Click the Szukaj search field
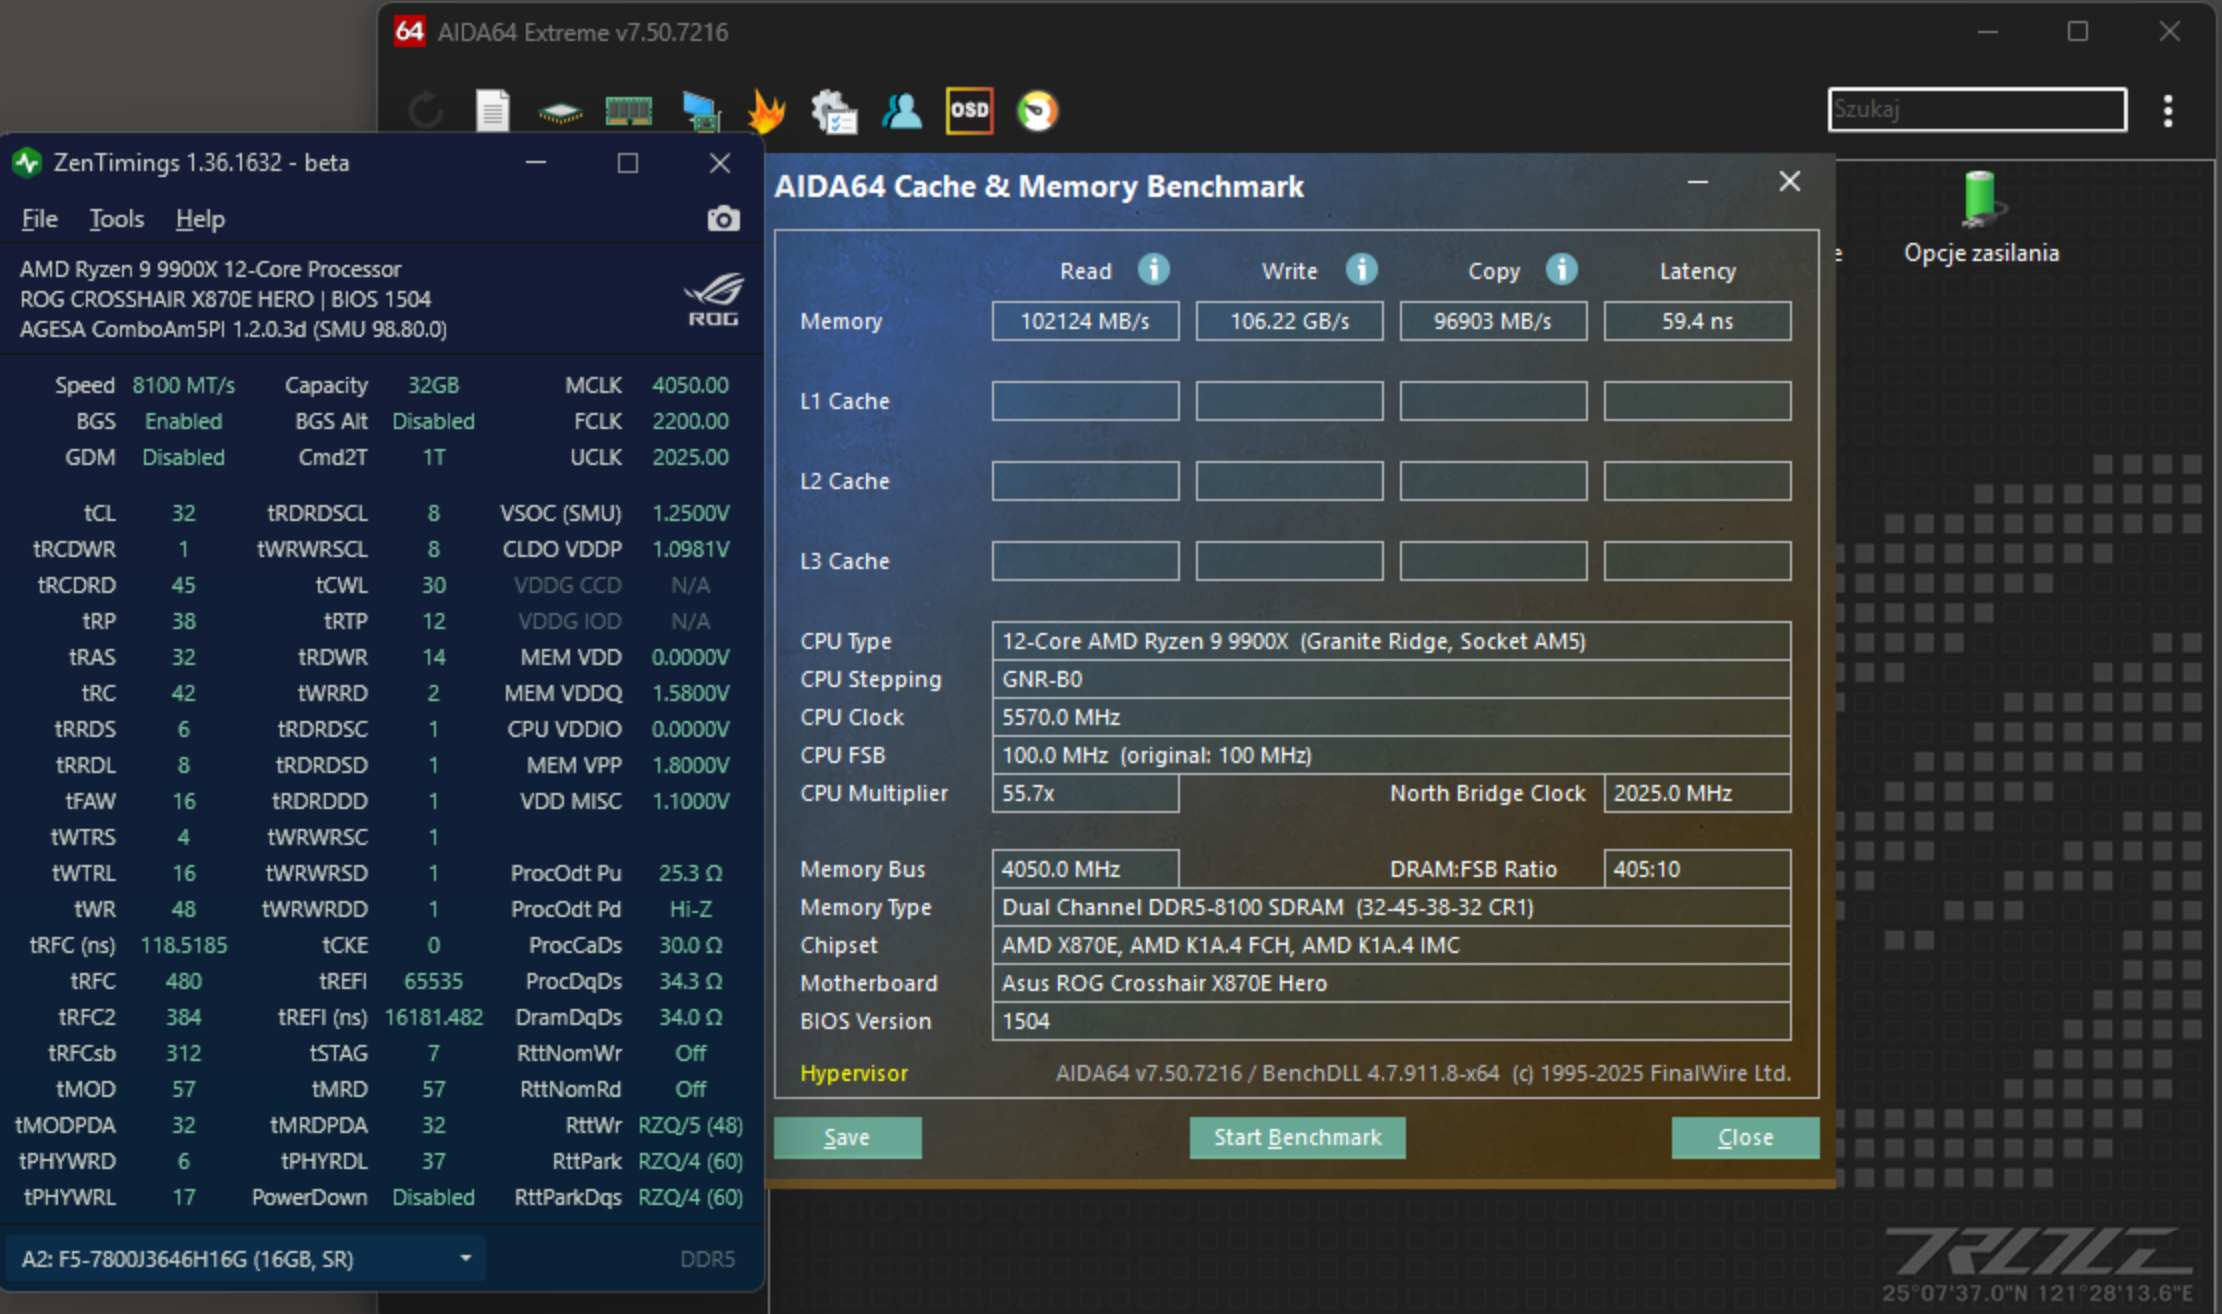 click(x=1976, y=109)
